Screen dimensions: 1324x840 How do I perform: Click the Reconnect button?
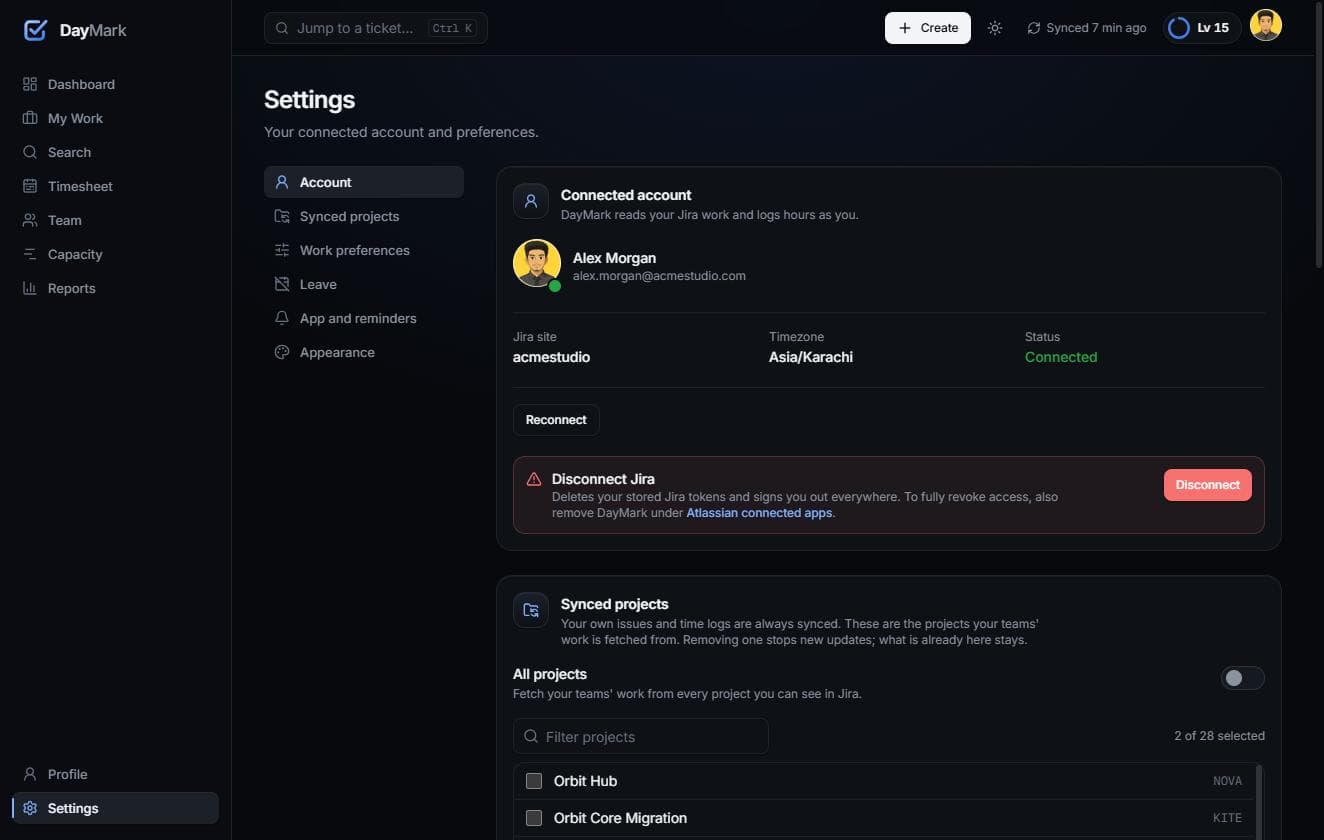(x=556, y=420)
